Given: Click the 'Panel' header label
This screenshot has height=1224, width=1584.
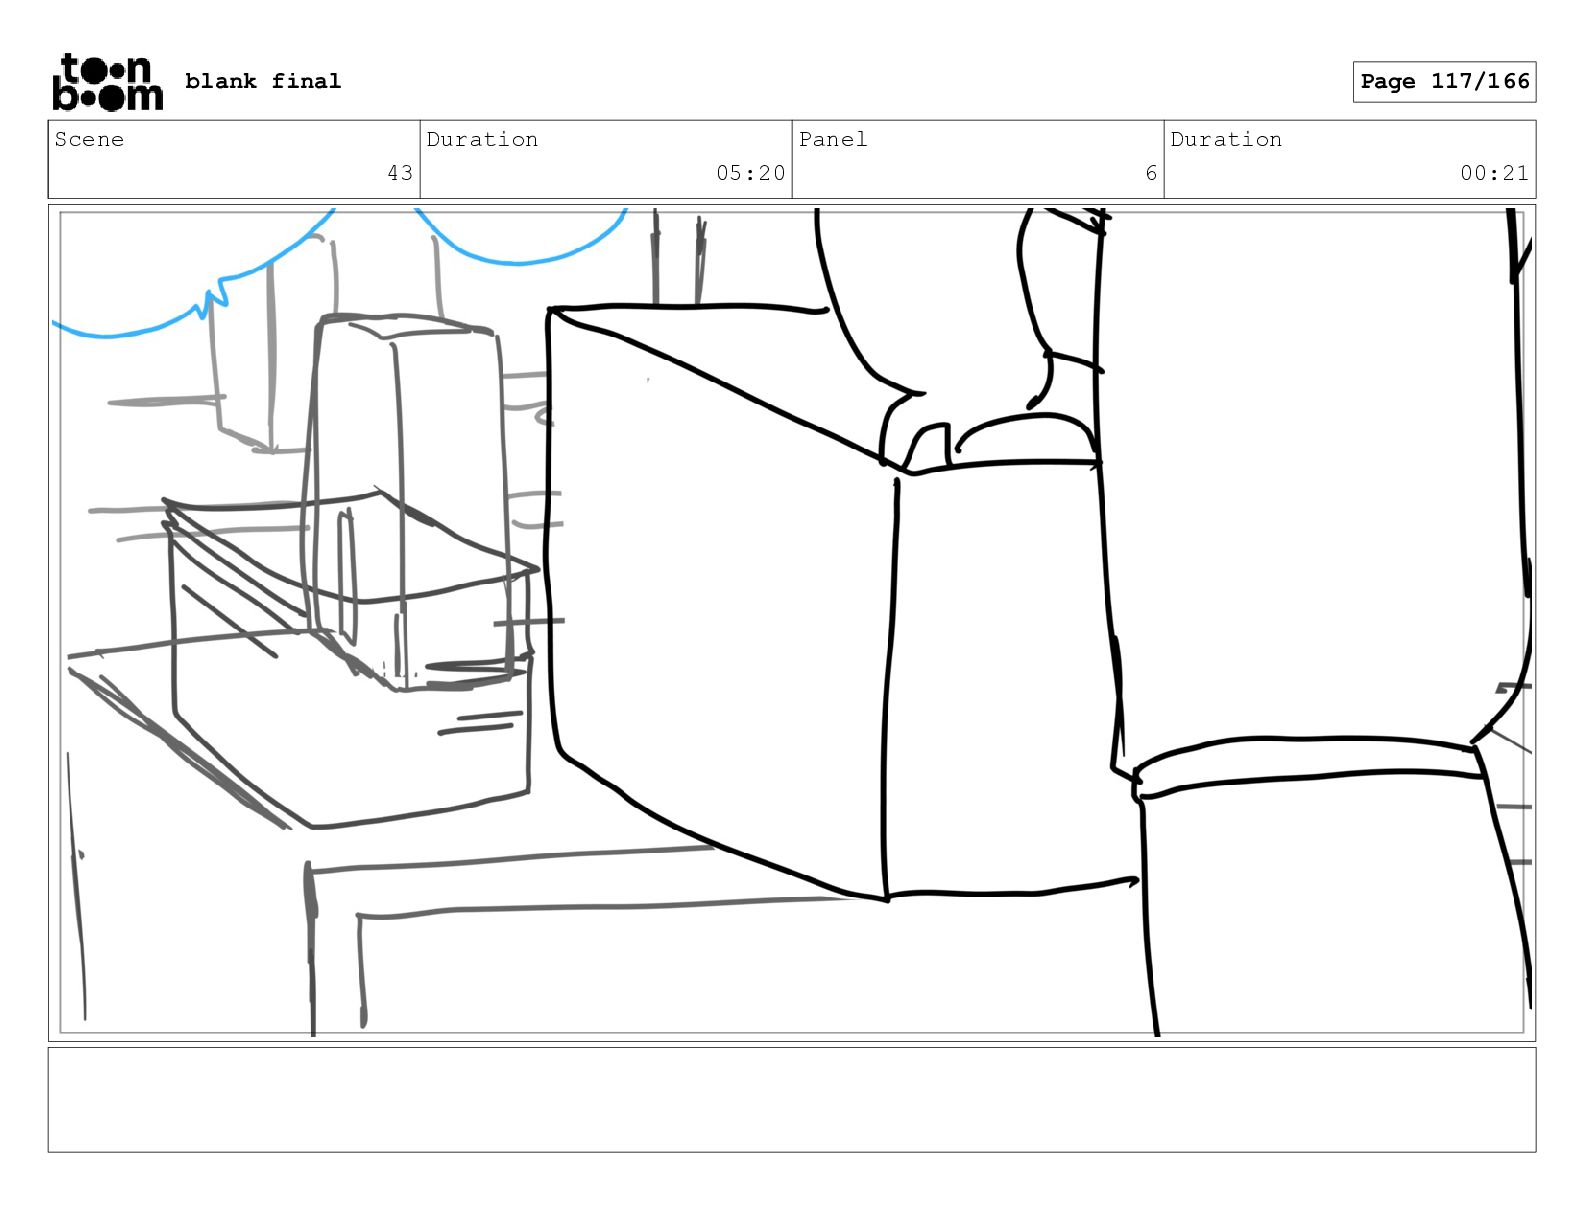Looking at the screenshot, I should pos(833,139).
